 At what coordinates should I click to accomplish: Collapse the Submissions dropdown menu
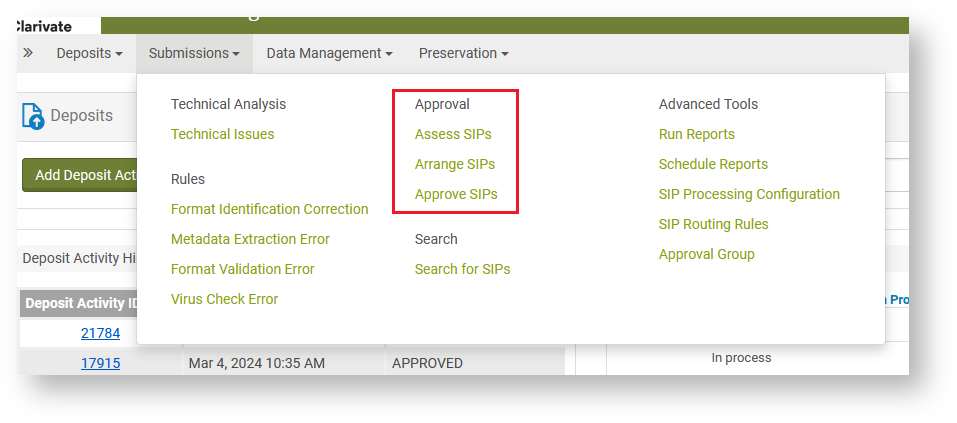(194, 53)
